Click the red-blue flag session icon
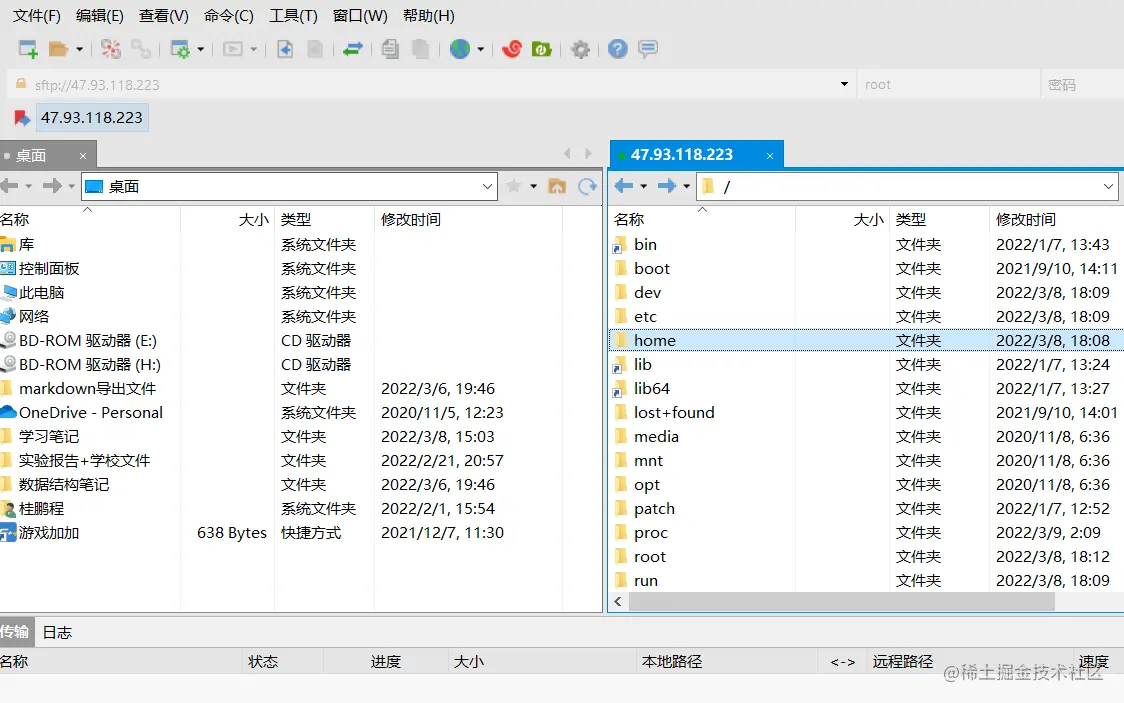The width and height of the screenshot is (1124, 703). (x=22, y=118)
